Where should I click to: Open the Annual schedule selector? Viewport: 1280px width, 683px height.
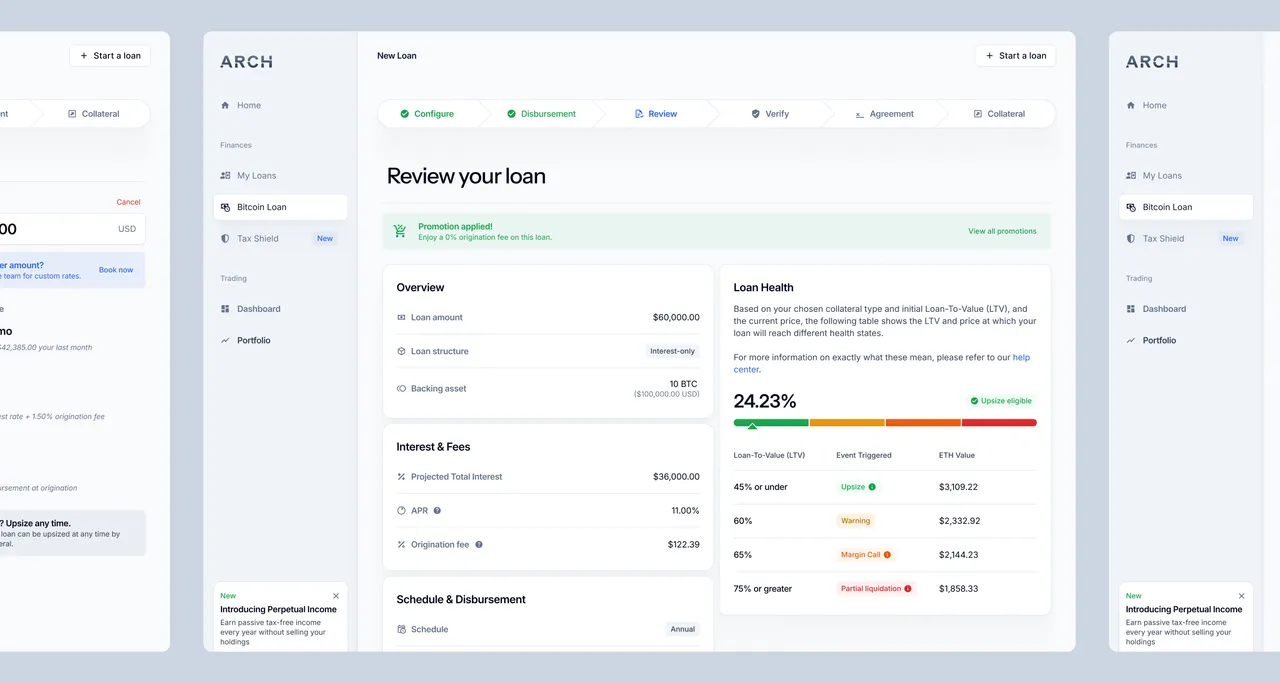tap(683, 629)
